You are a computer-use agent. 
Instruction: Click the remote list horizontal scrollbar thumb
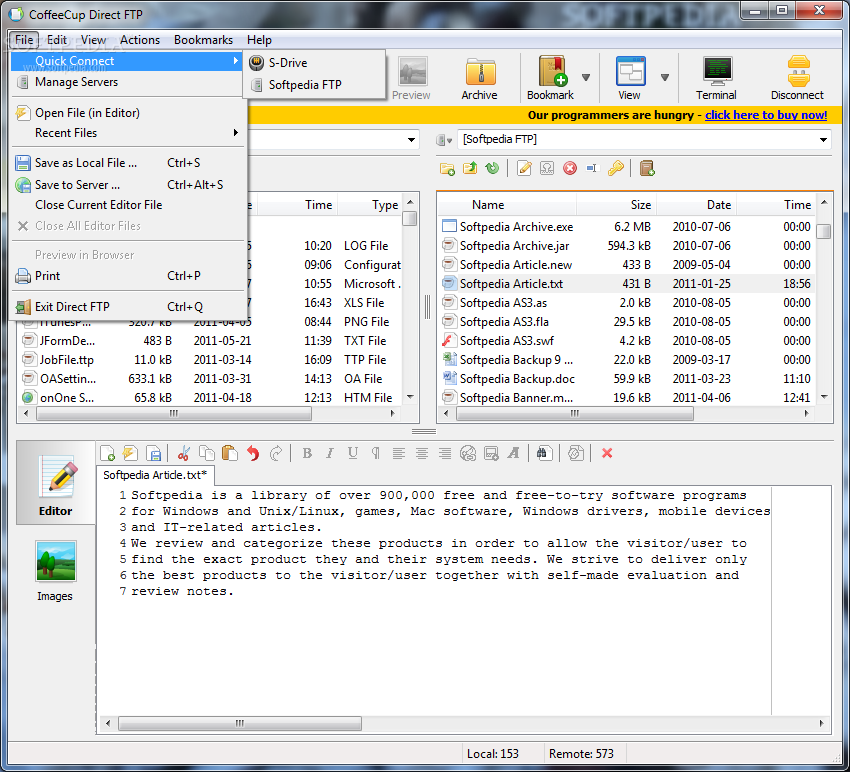coord(575,414)
